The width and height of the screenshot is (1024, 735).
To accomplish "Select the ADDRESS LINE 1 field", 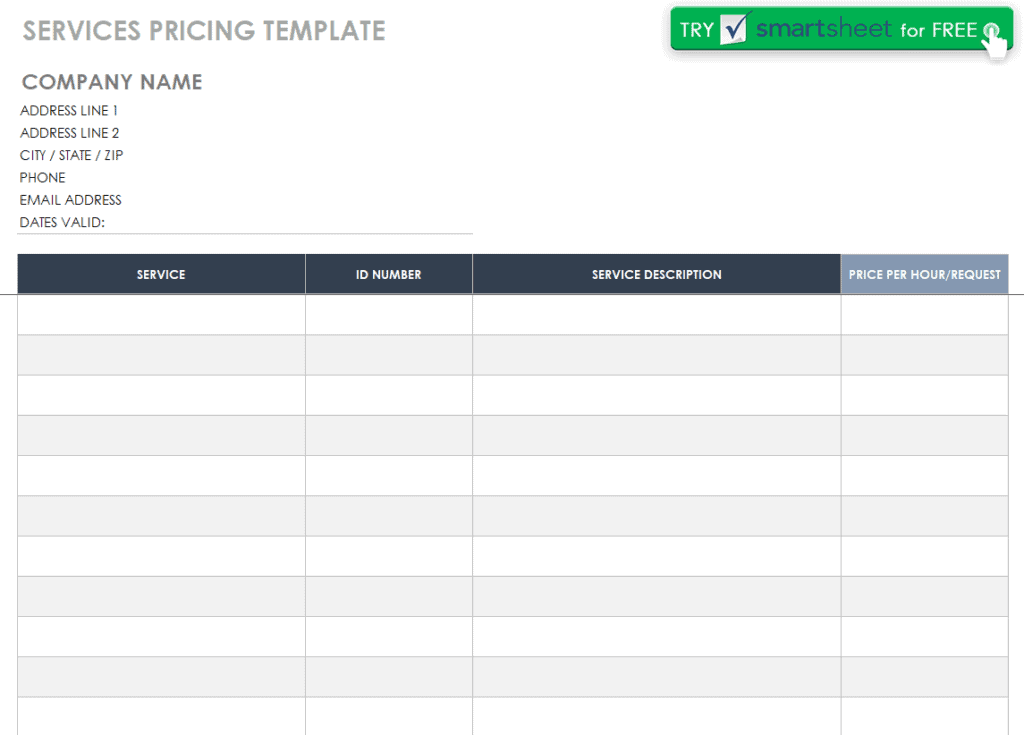I will tap(69, 110).
